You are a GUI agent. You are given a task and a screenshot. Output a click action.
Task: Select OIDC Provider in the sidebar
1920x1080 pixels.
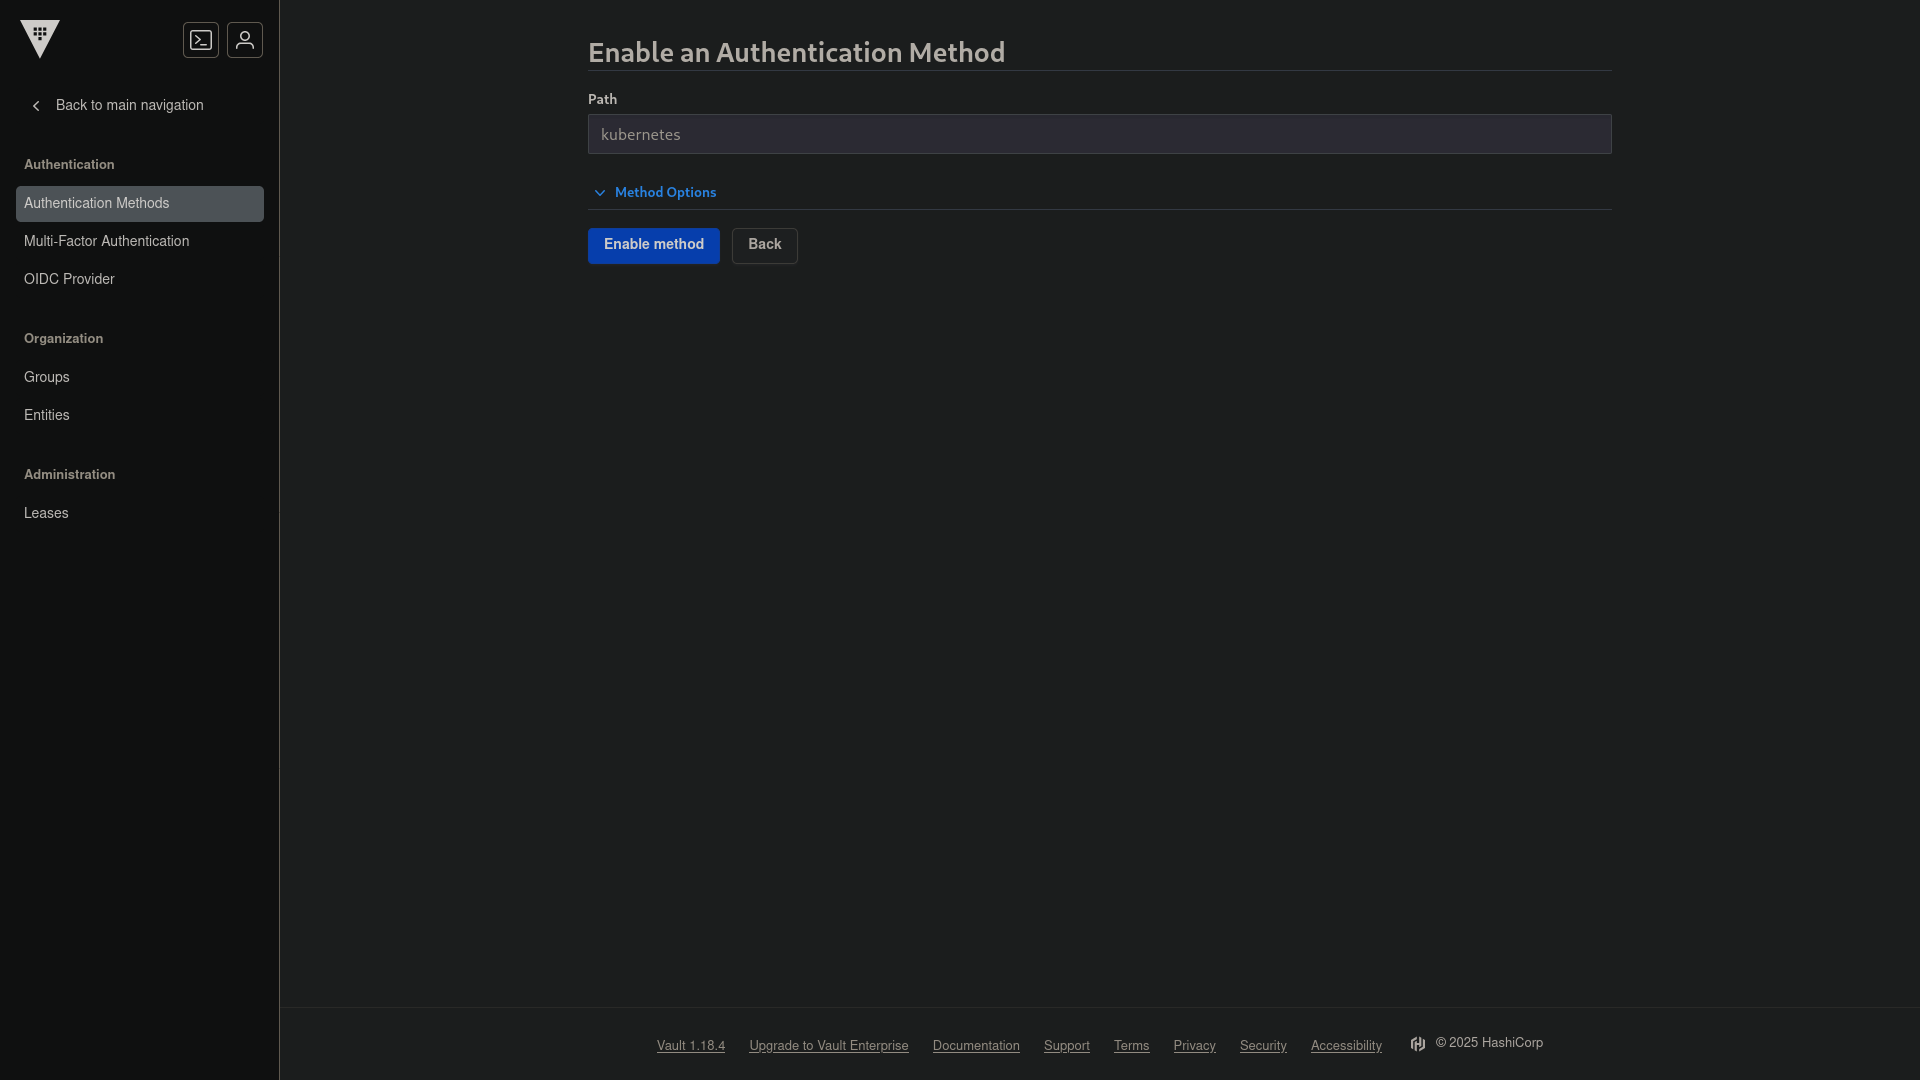point(69,279)
